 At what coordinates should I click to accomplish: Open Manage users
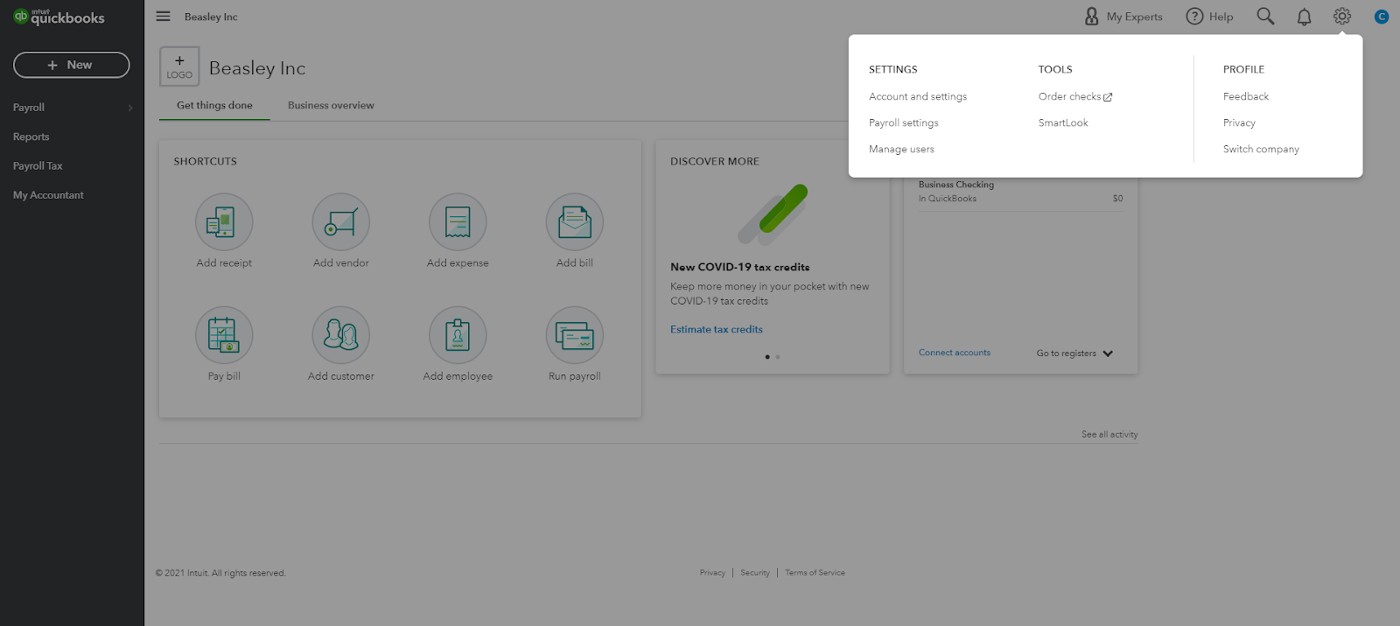pyautogui.click(x=902, y=149)
